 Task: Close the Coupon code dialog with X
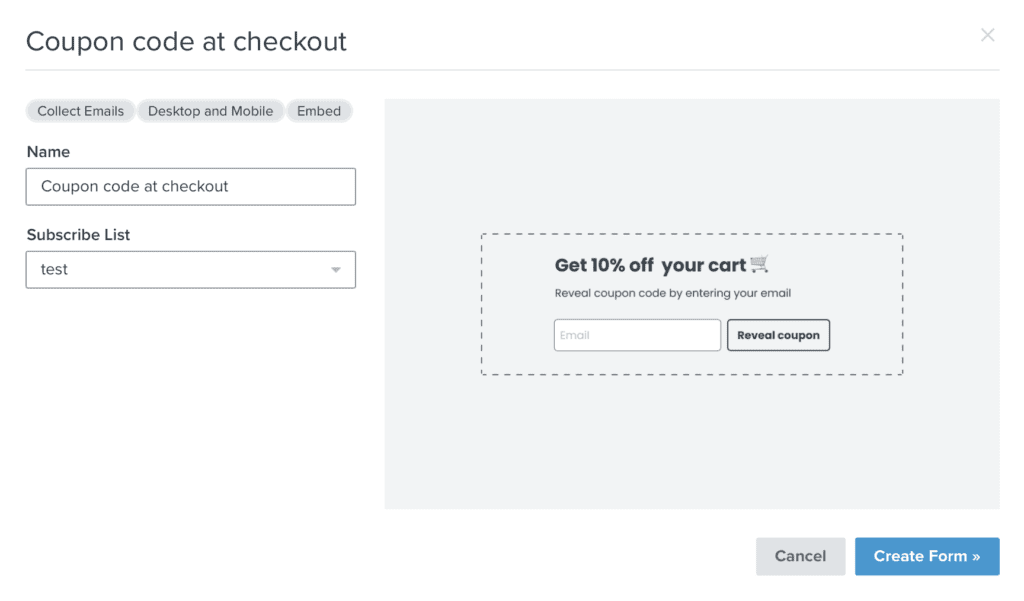pos(987,35)
